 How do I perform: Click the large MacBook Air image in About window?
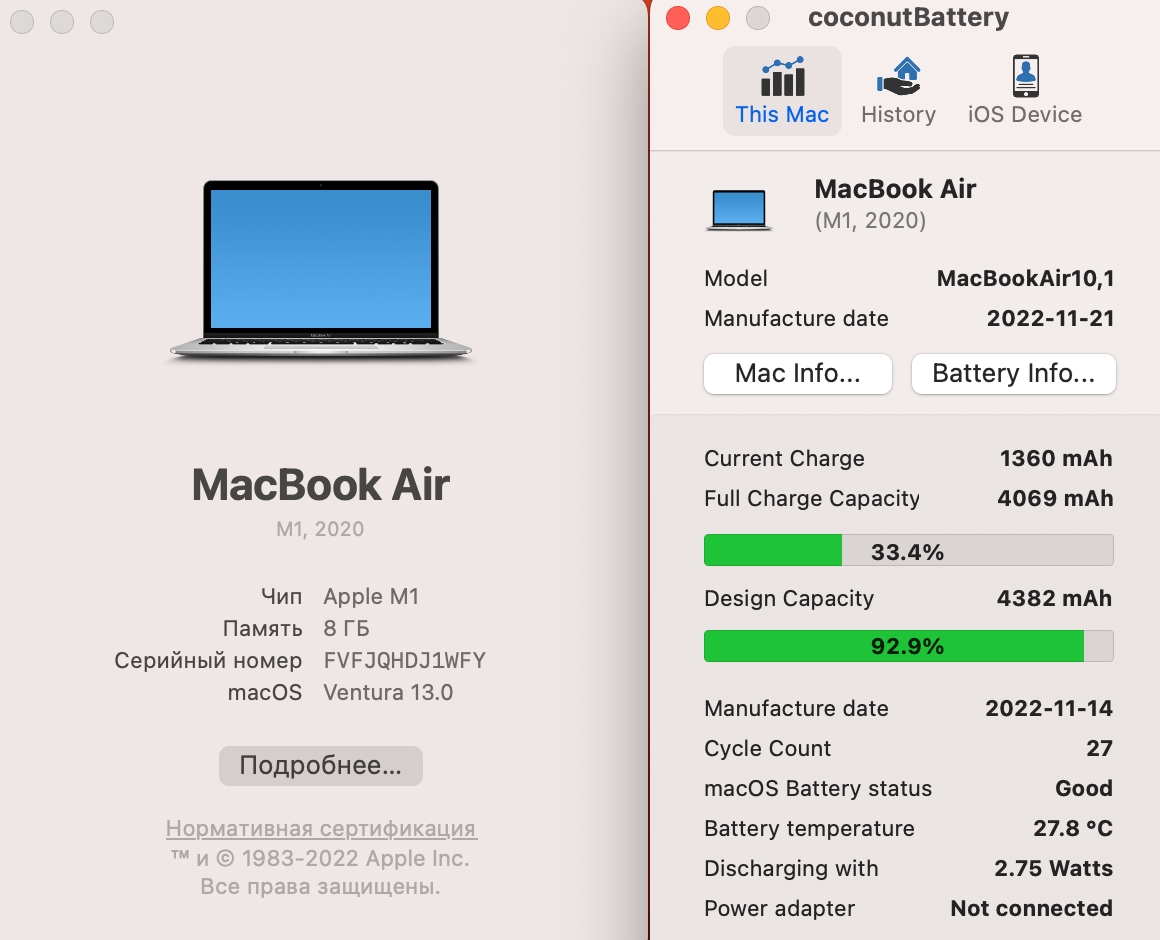[320, 271]
